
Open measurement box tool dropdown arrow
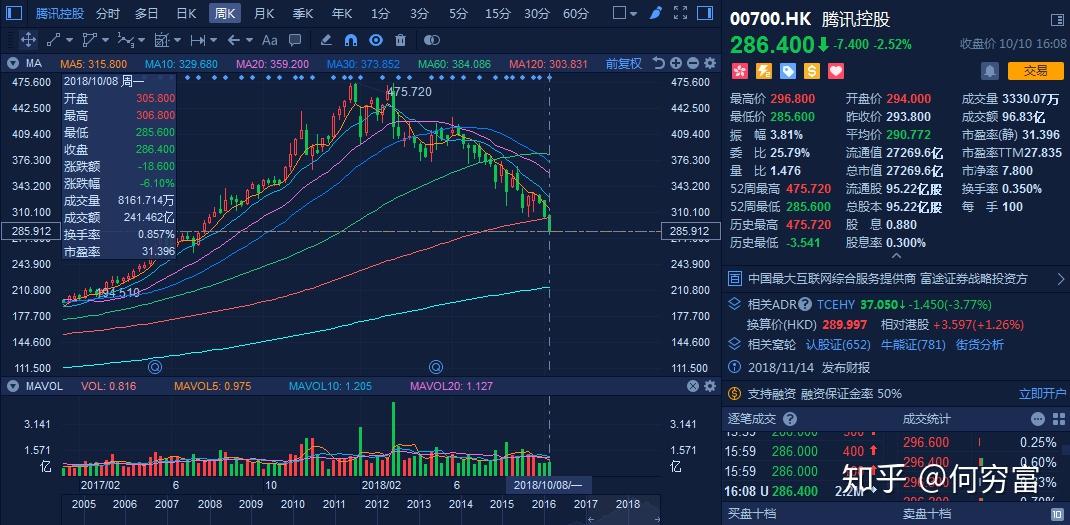click(177, 41)
